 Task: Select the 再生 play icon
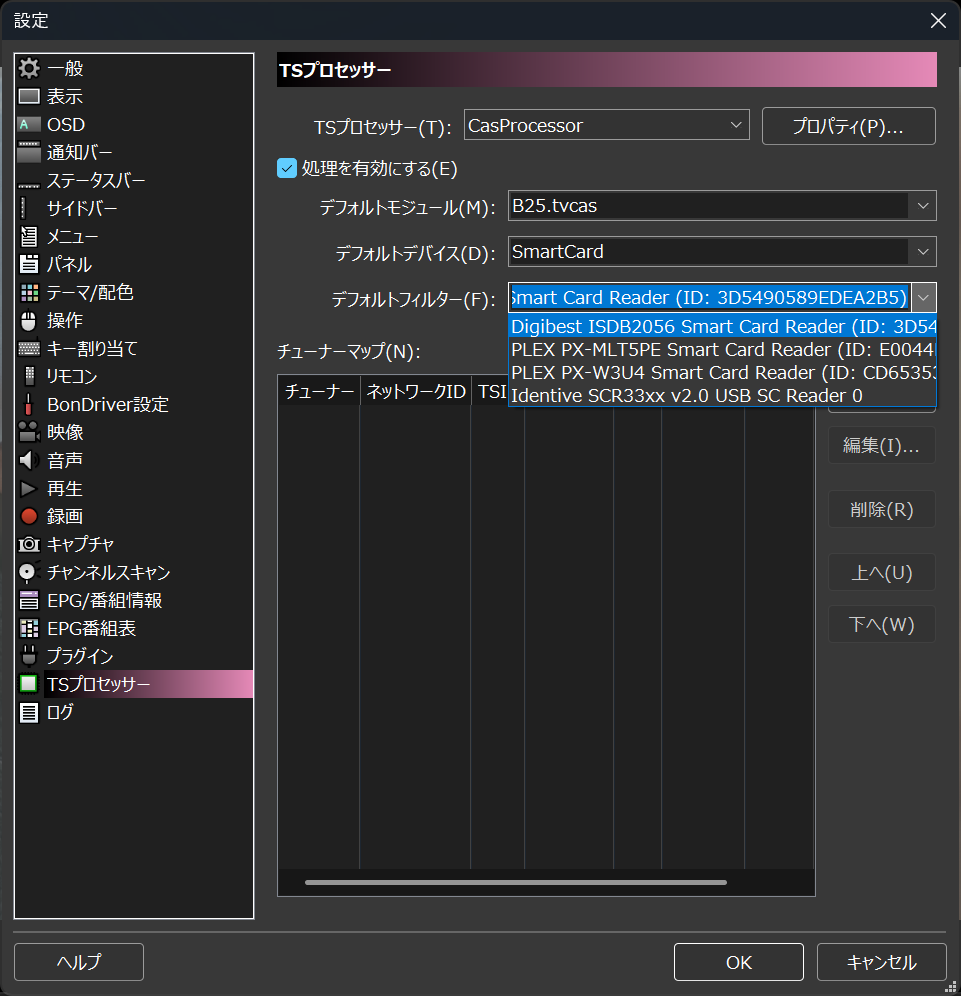click(29, 488)
